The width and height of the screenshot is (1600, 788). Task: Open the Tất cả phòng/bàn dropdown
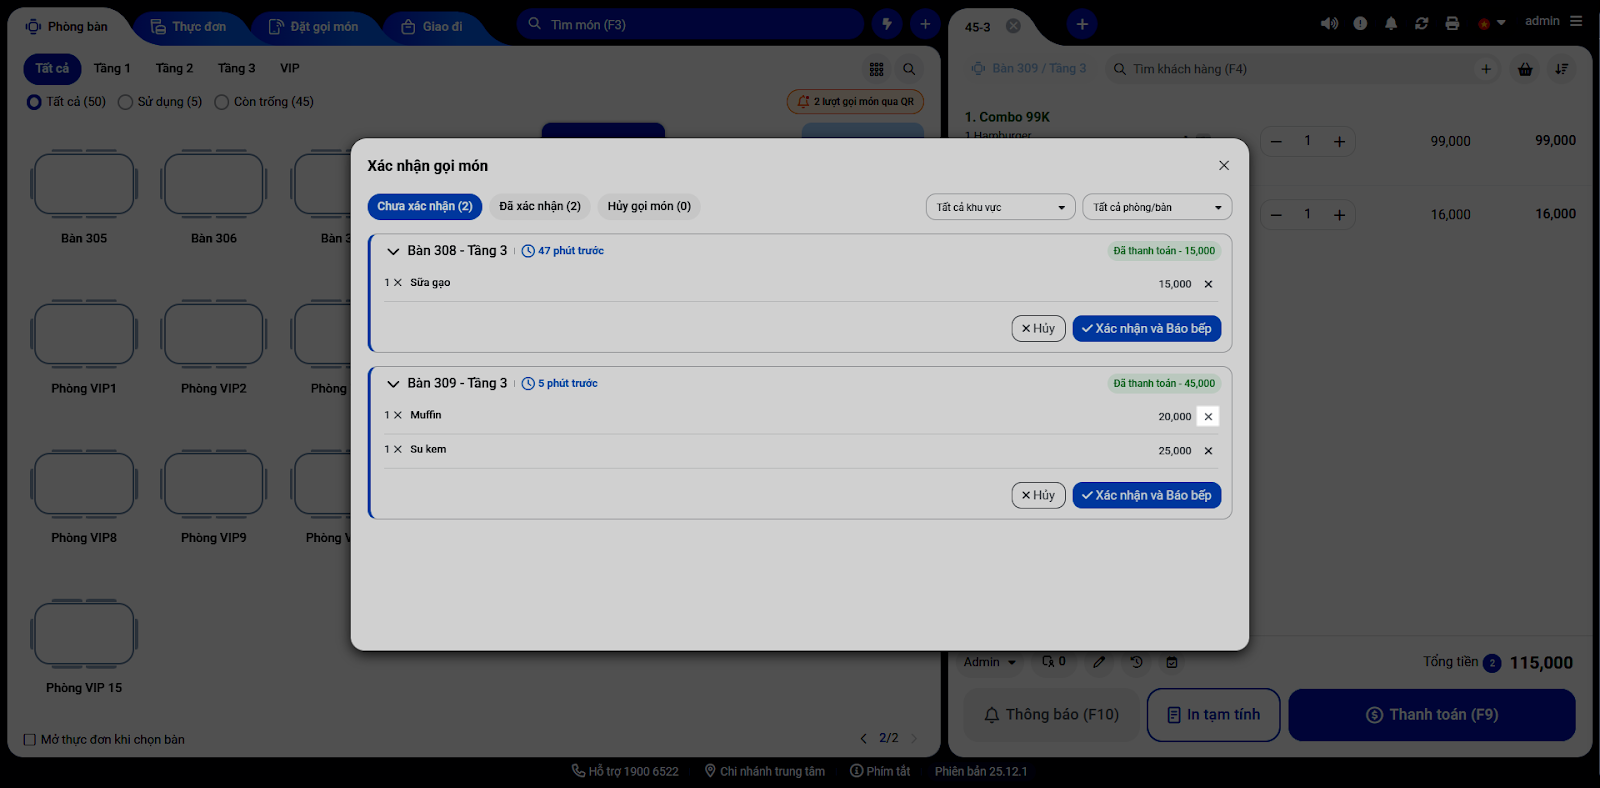pyautogui.click(x=1157, y=207)
